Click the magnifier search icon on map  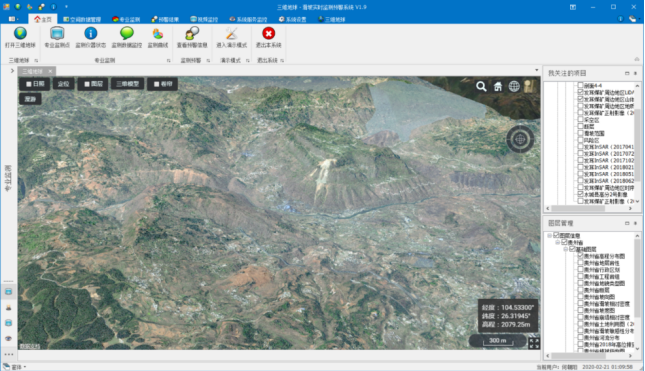[481, 86]
